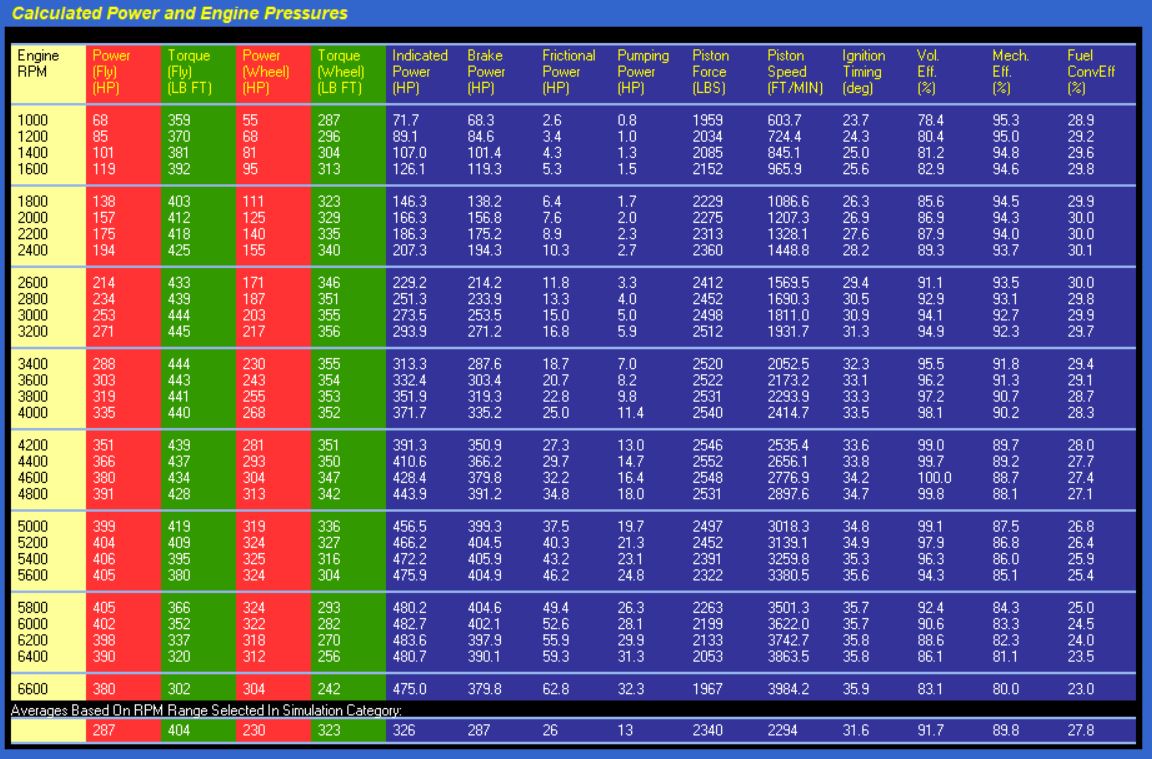Select the 'Power (Wheel) (HP)' column header
This screenshot has width=1152, height=759.
[x=265, y=71]
